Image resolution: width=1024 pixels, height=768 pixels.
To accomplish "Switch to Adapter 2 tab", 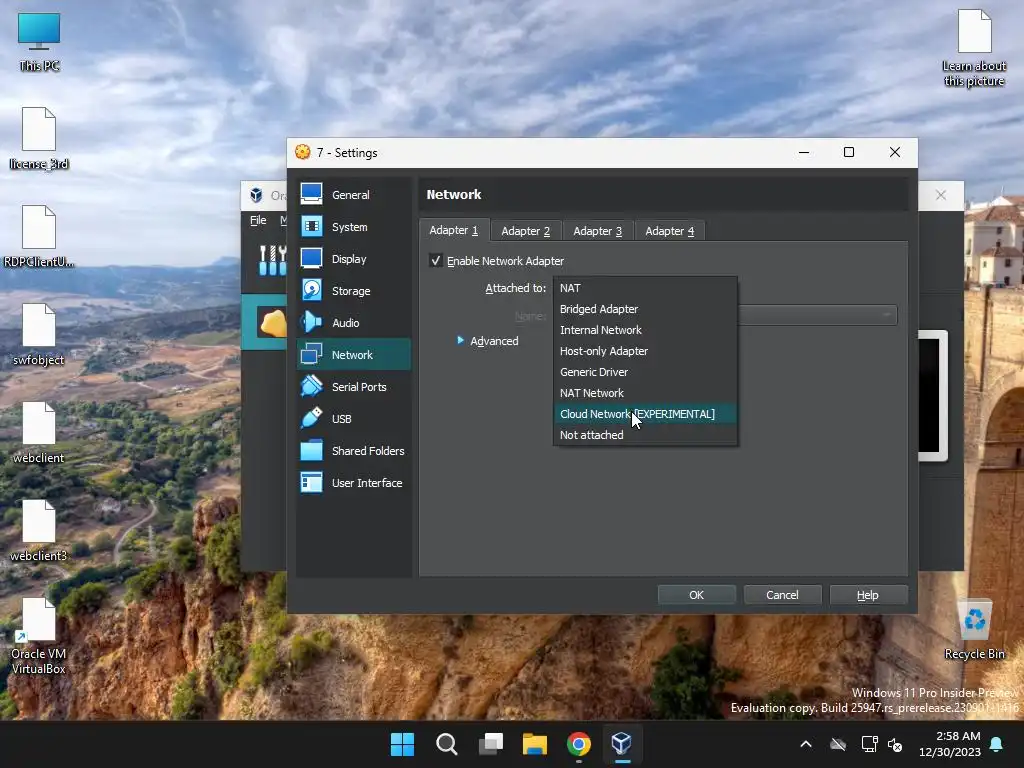I will (x=526, y=231).
